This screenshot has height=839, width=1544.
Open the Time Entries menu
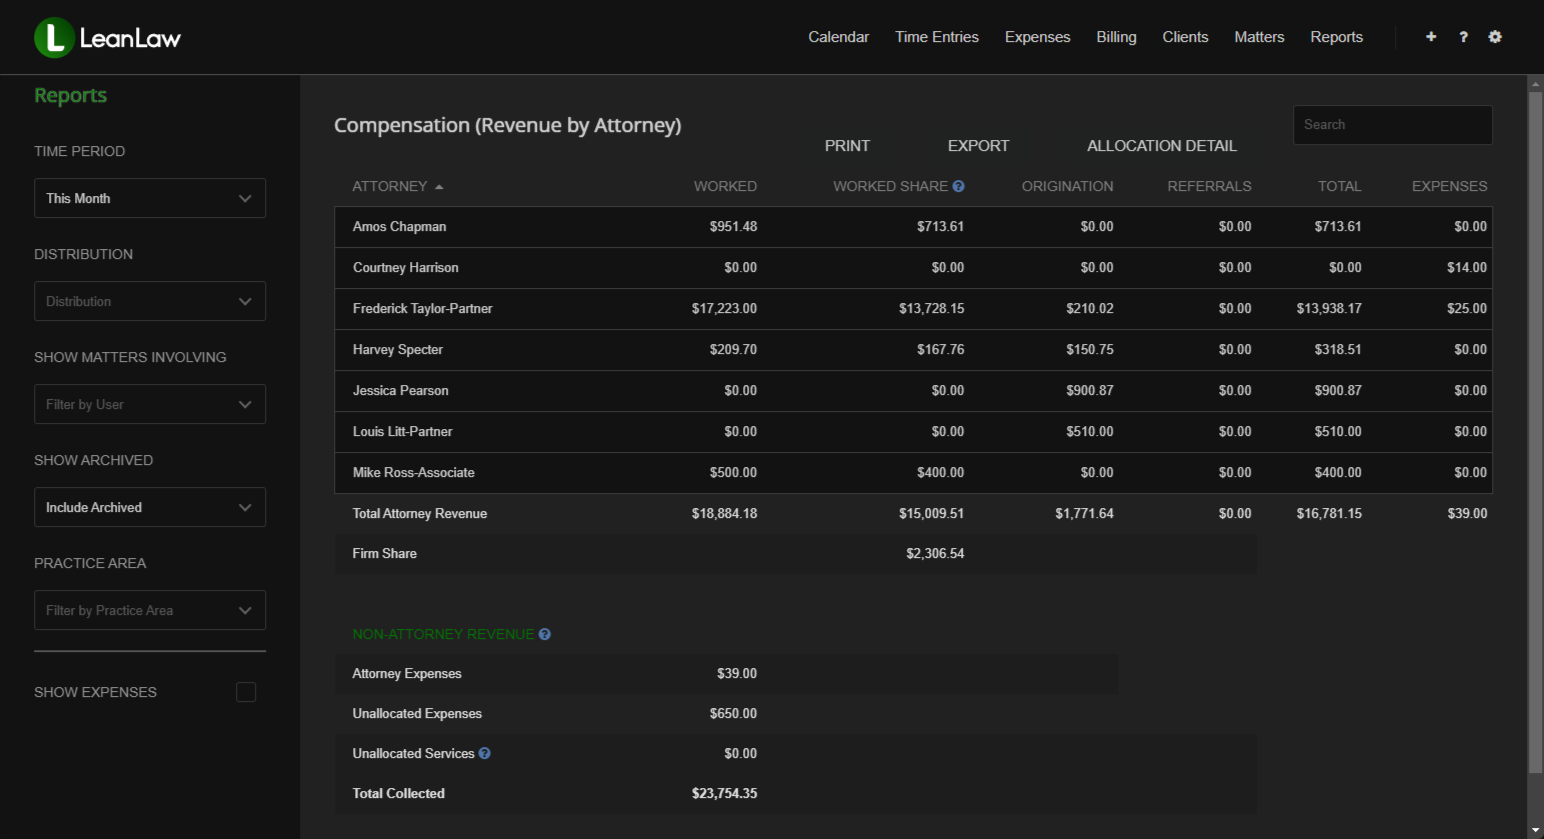click(937, 37)
